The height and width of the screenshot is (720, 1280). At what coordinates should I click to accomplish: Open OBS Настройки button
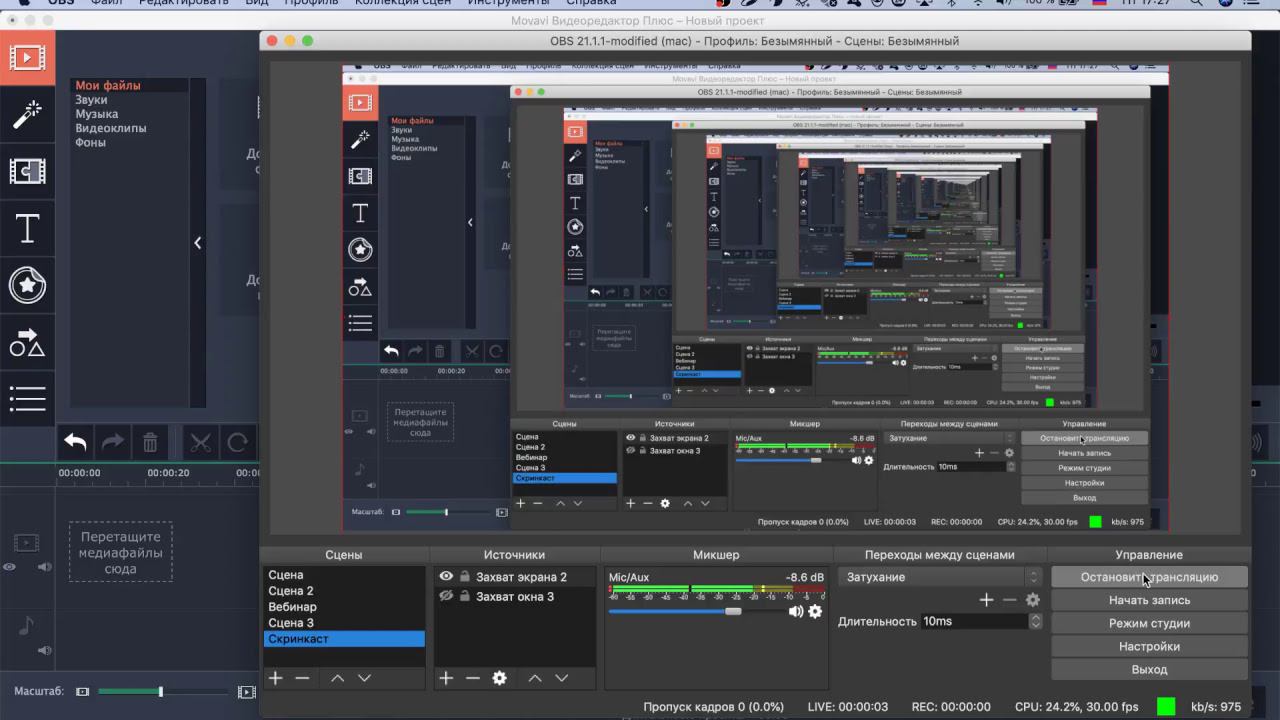pos(1149,646)
